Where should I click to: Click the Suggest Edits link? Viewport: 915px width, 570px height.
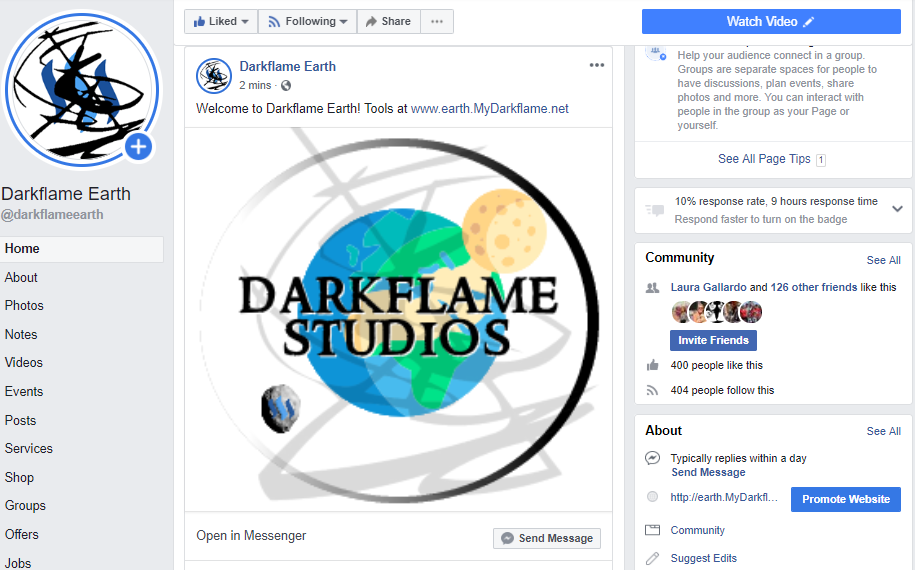pyautogui.click(x=704, y=558)
